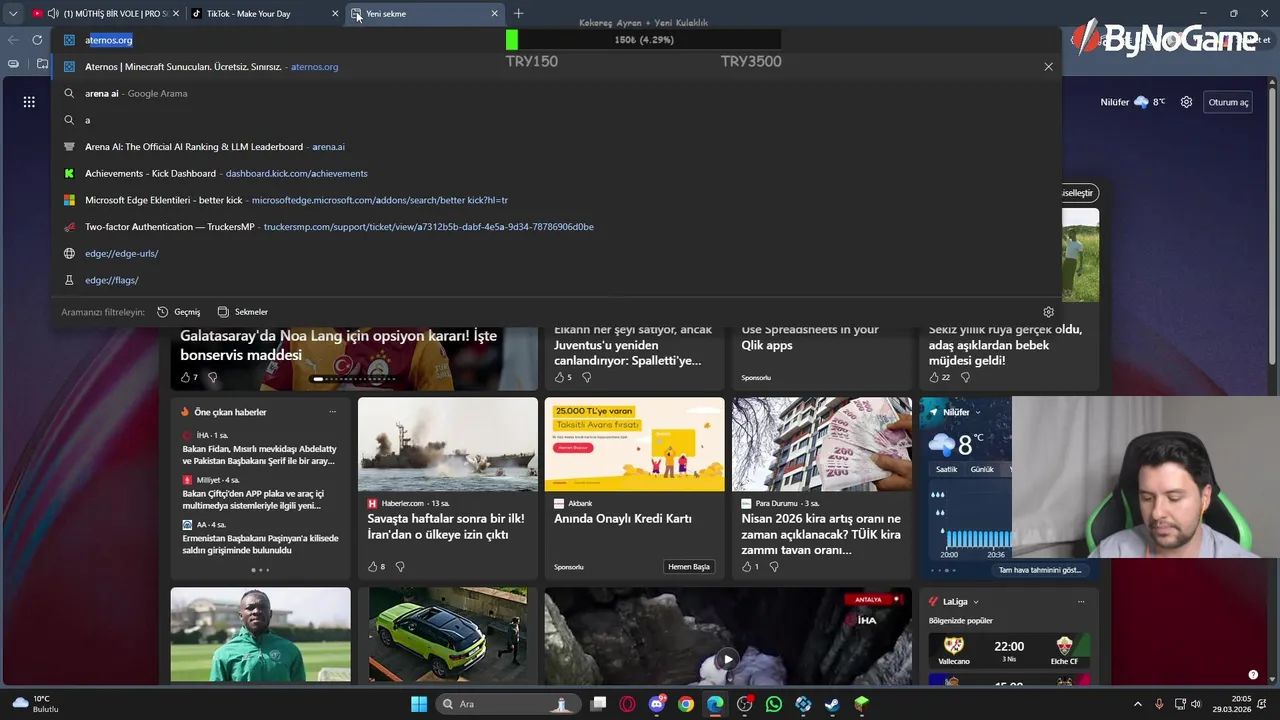Image resolution: width=1280 pixels, height=720 pixels.
Task: Like the Nisan 2026 kira article
Action: click(749, 566)
